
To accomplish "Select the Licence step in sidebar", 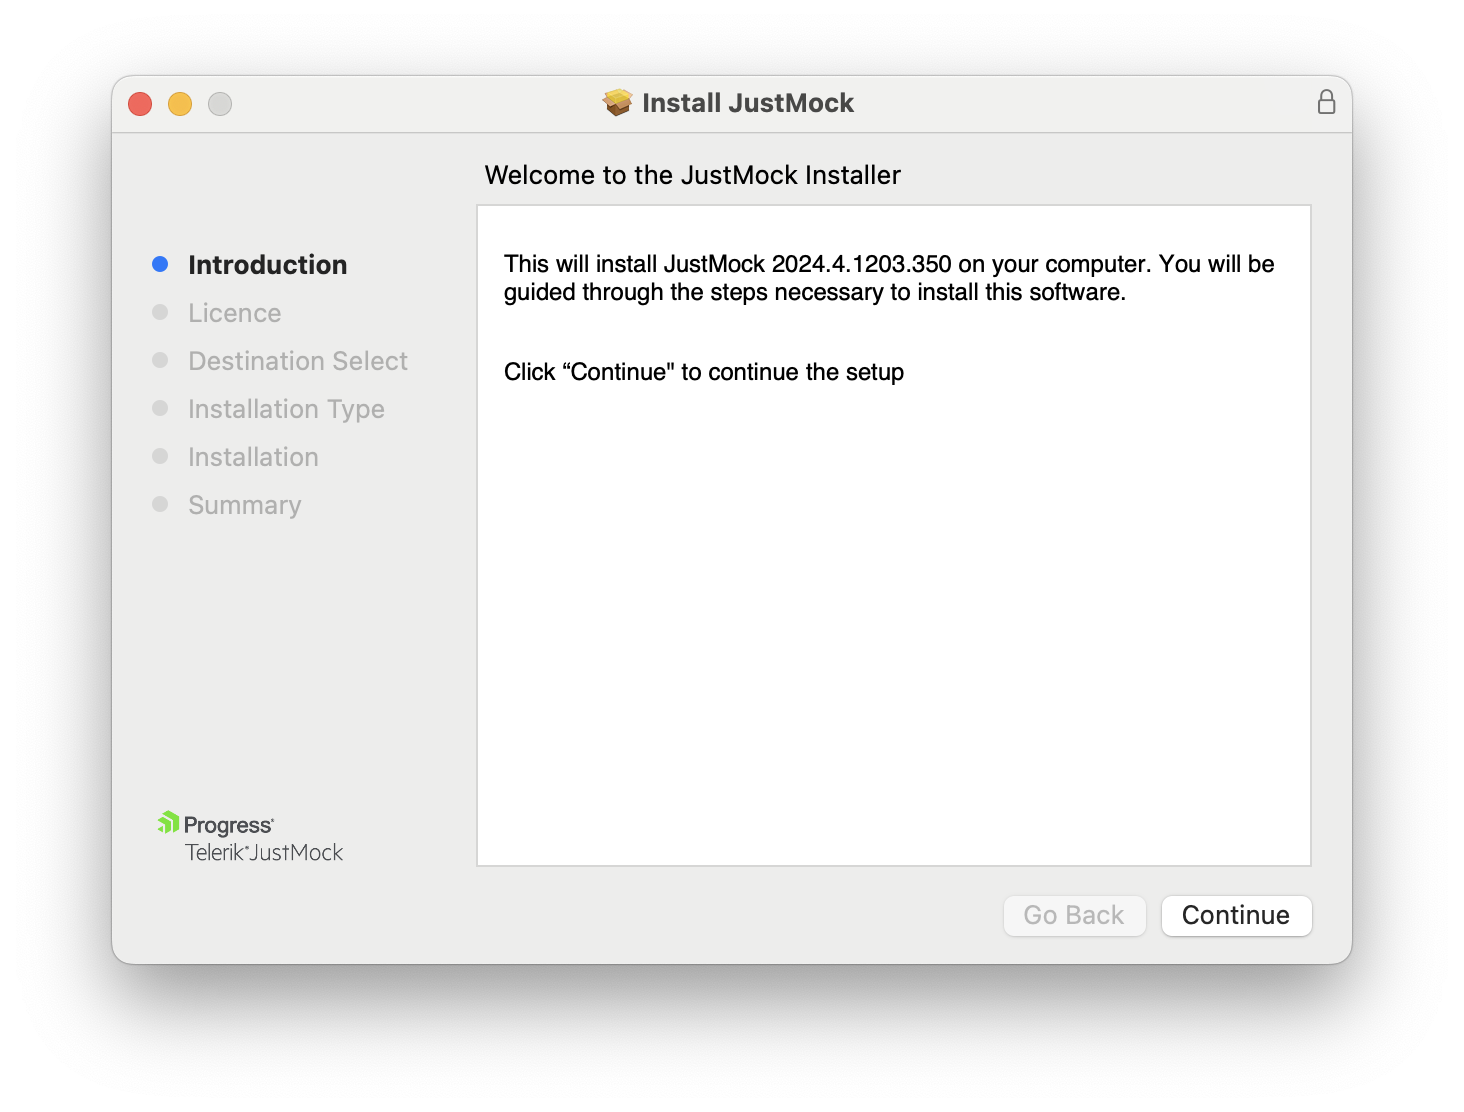I will point(234,313).
